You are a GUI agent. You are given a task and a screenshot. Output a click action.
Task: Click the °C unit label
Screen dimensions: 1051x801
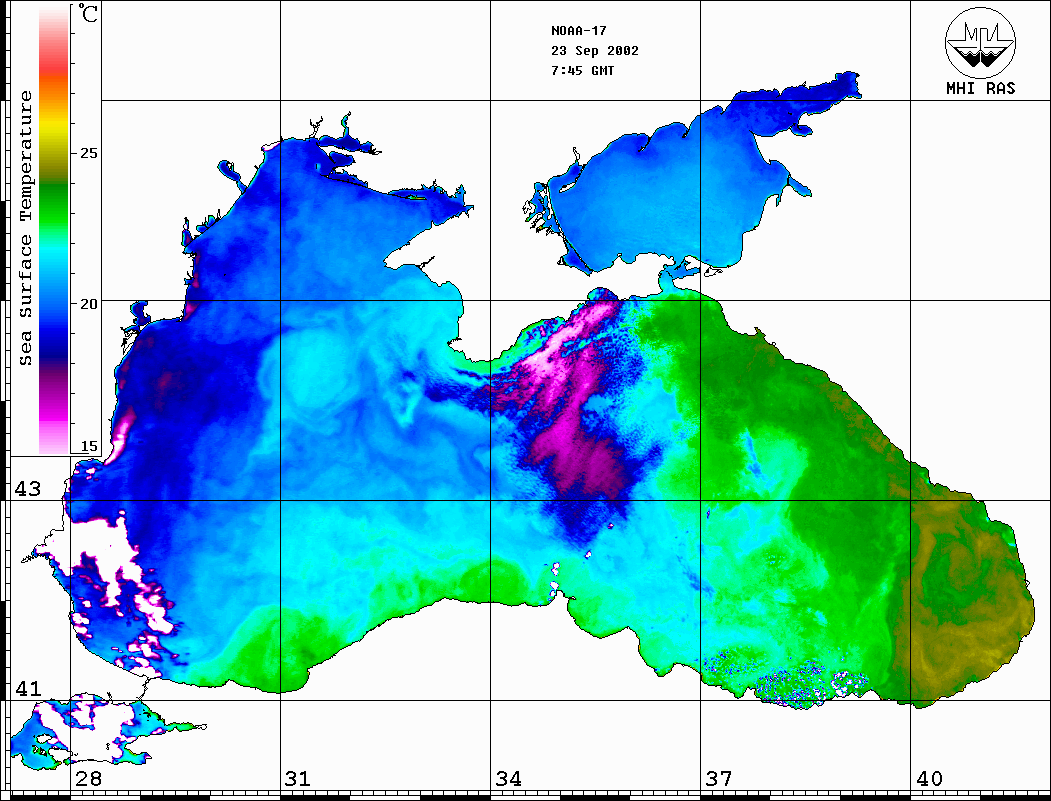click(88, 13)
